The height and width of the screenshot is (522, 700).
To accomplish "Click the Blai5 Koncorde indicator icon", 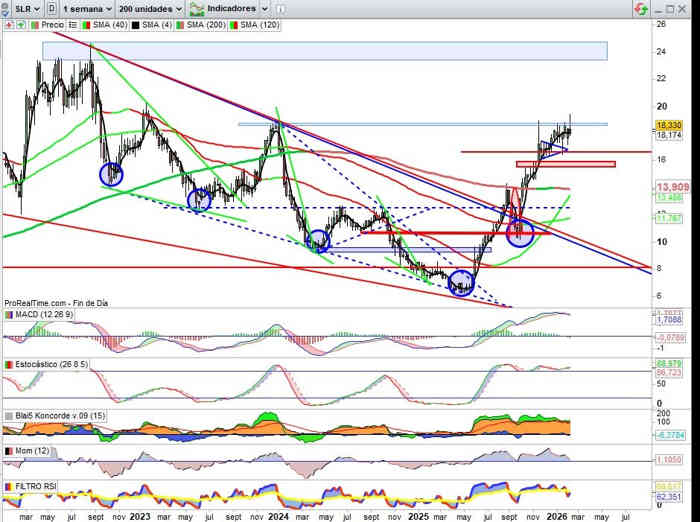I will point(10,415).
